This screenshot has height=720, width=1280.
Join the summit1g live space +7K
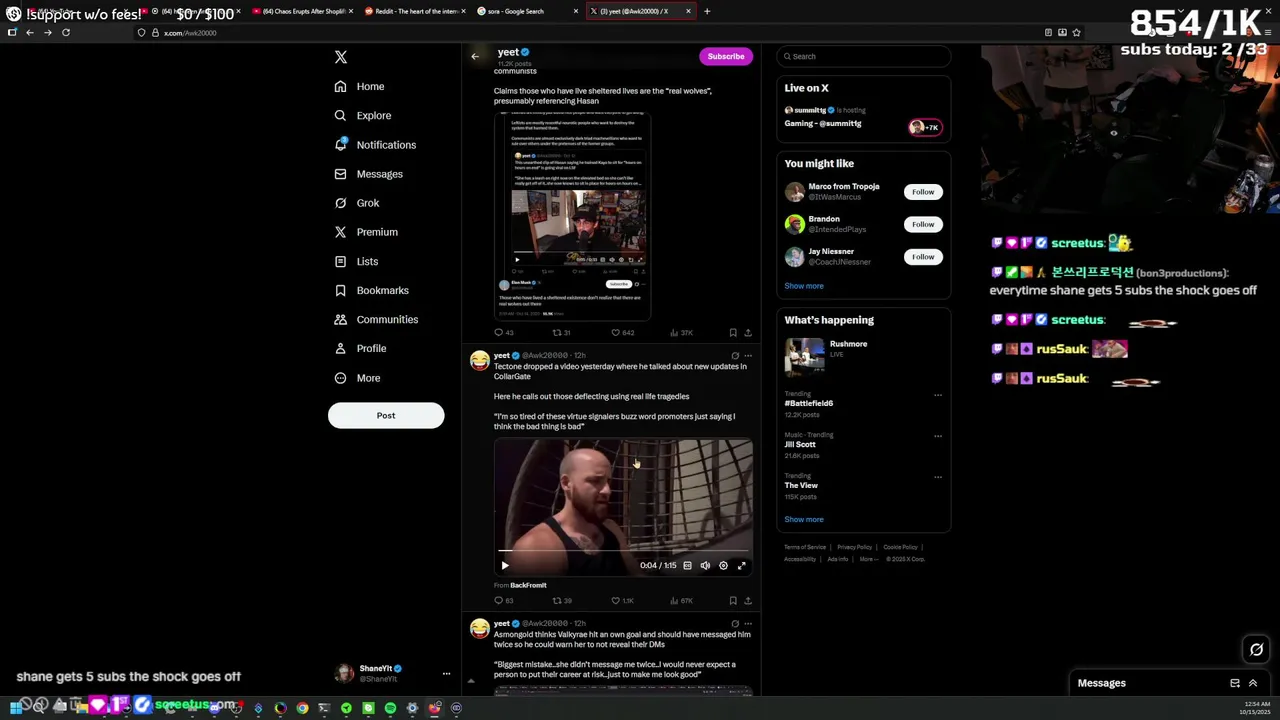[x=925, y=127]
